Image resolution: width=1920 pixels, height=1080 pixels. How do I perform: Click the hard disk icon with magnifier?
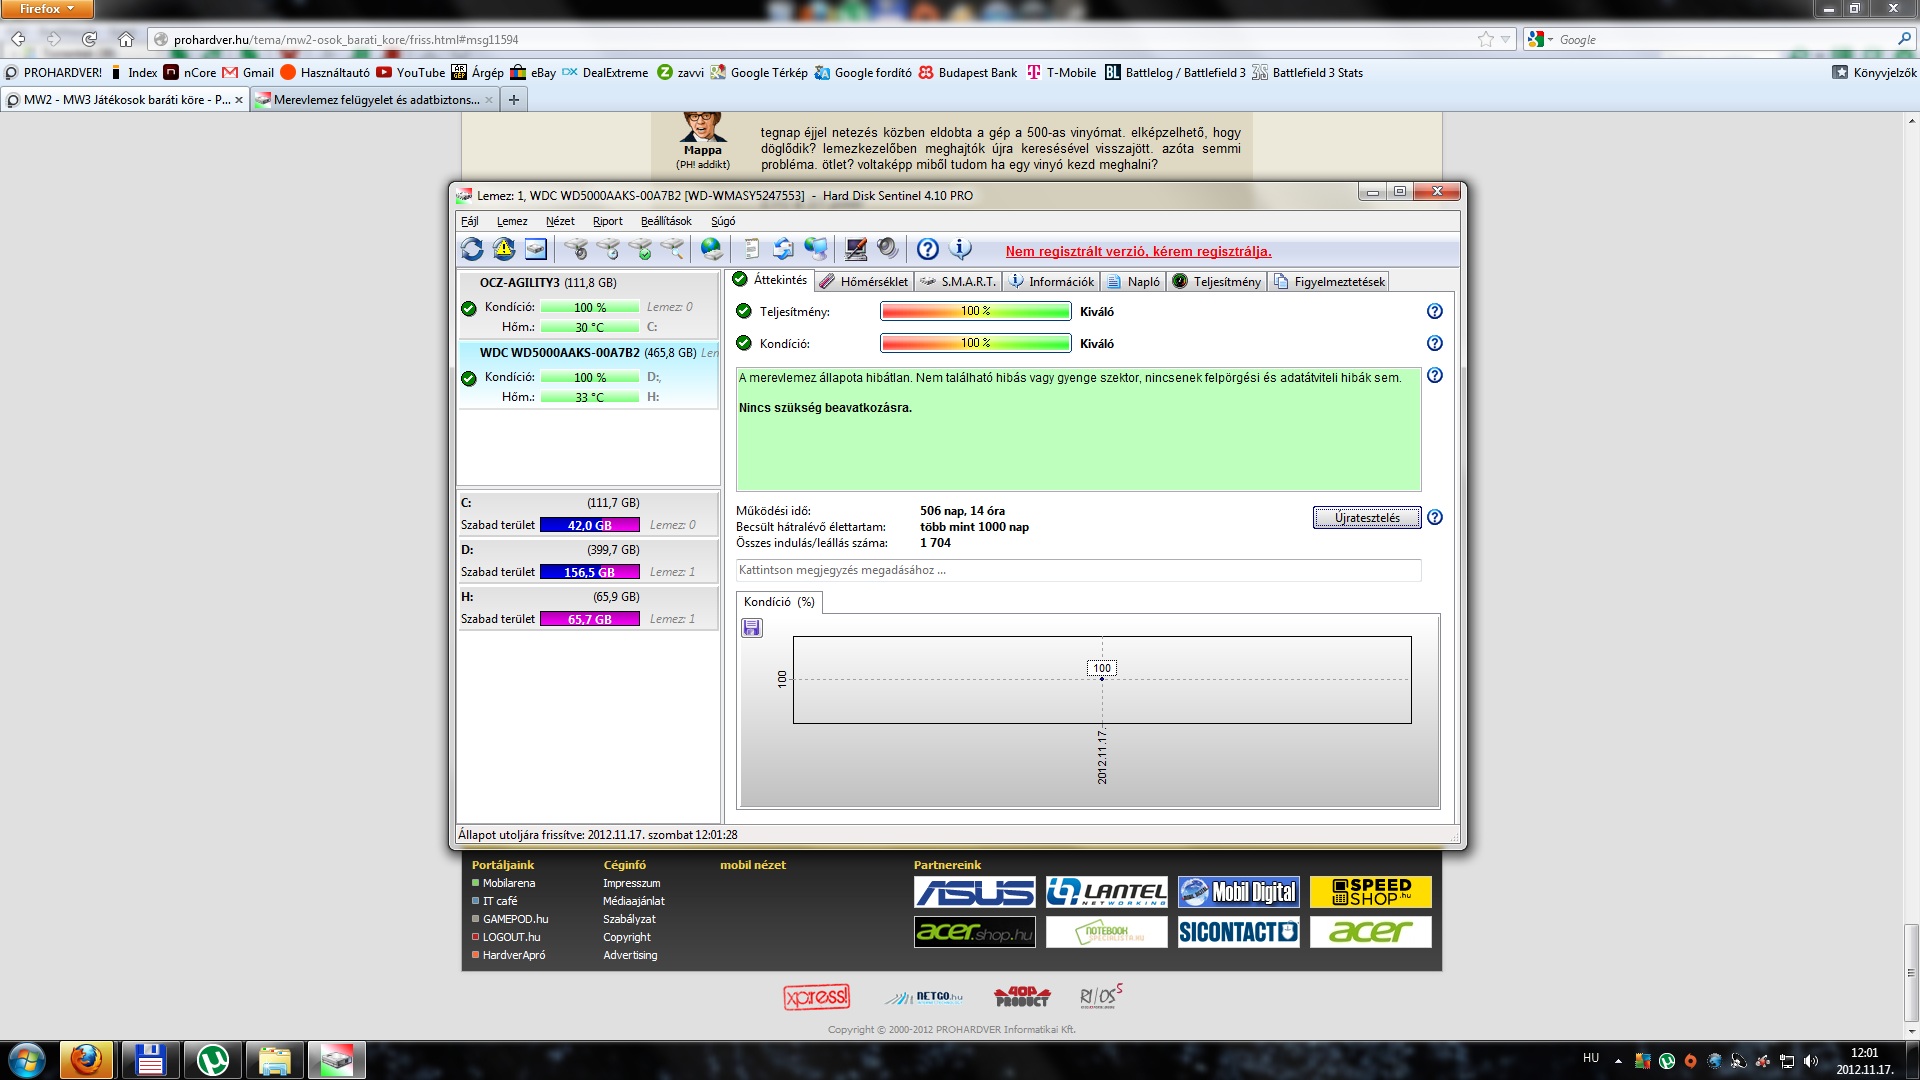pyautogui.click(x=672, y=249)
